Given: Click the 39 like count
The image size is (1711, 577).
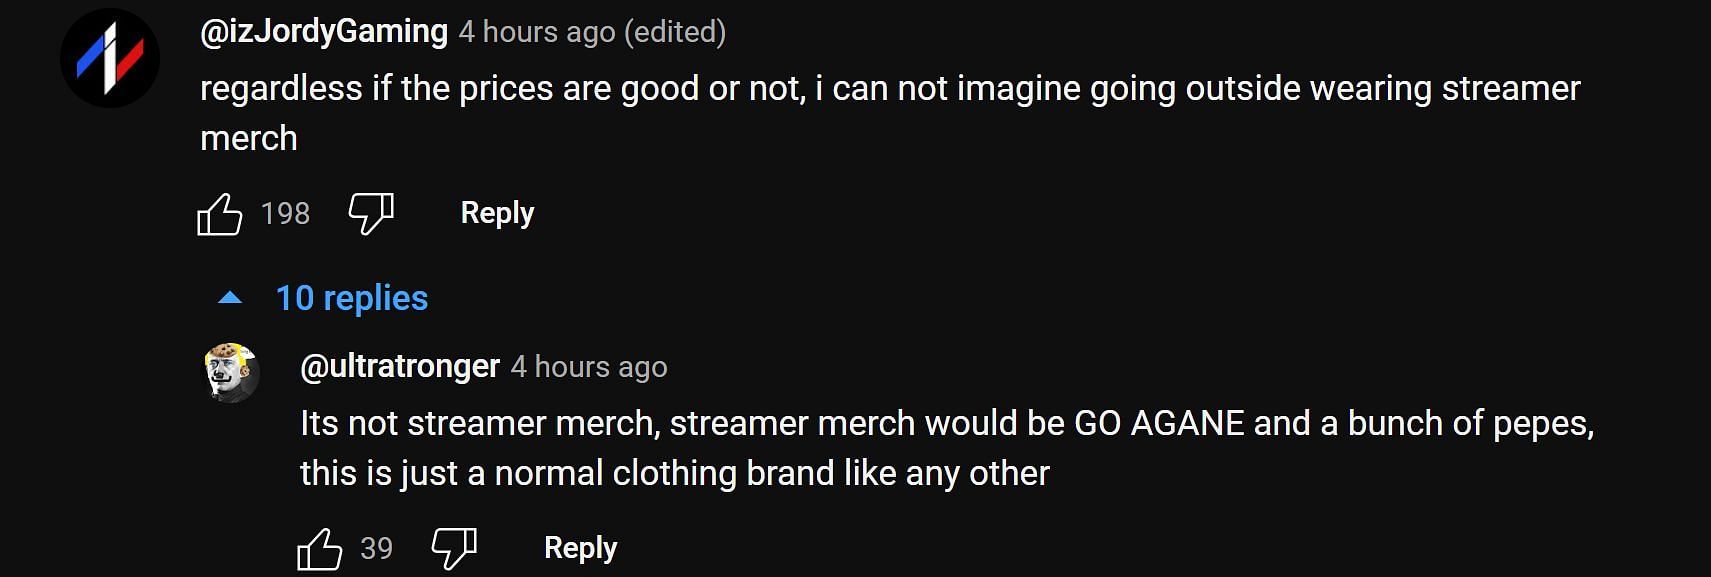Looking at the screenshot, I should pyautogui.click(x=376, y=548).
